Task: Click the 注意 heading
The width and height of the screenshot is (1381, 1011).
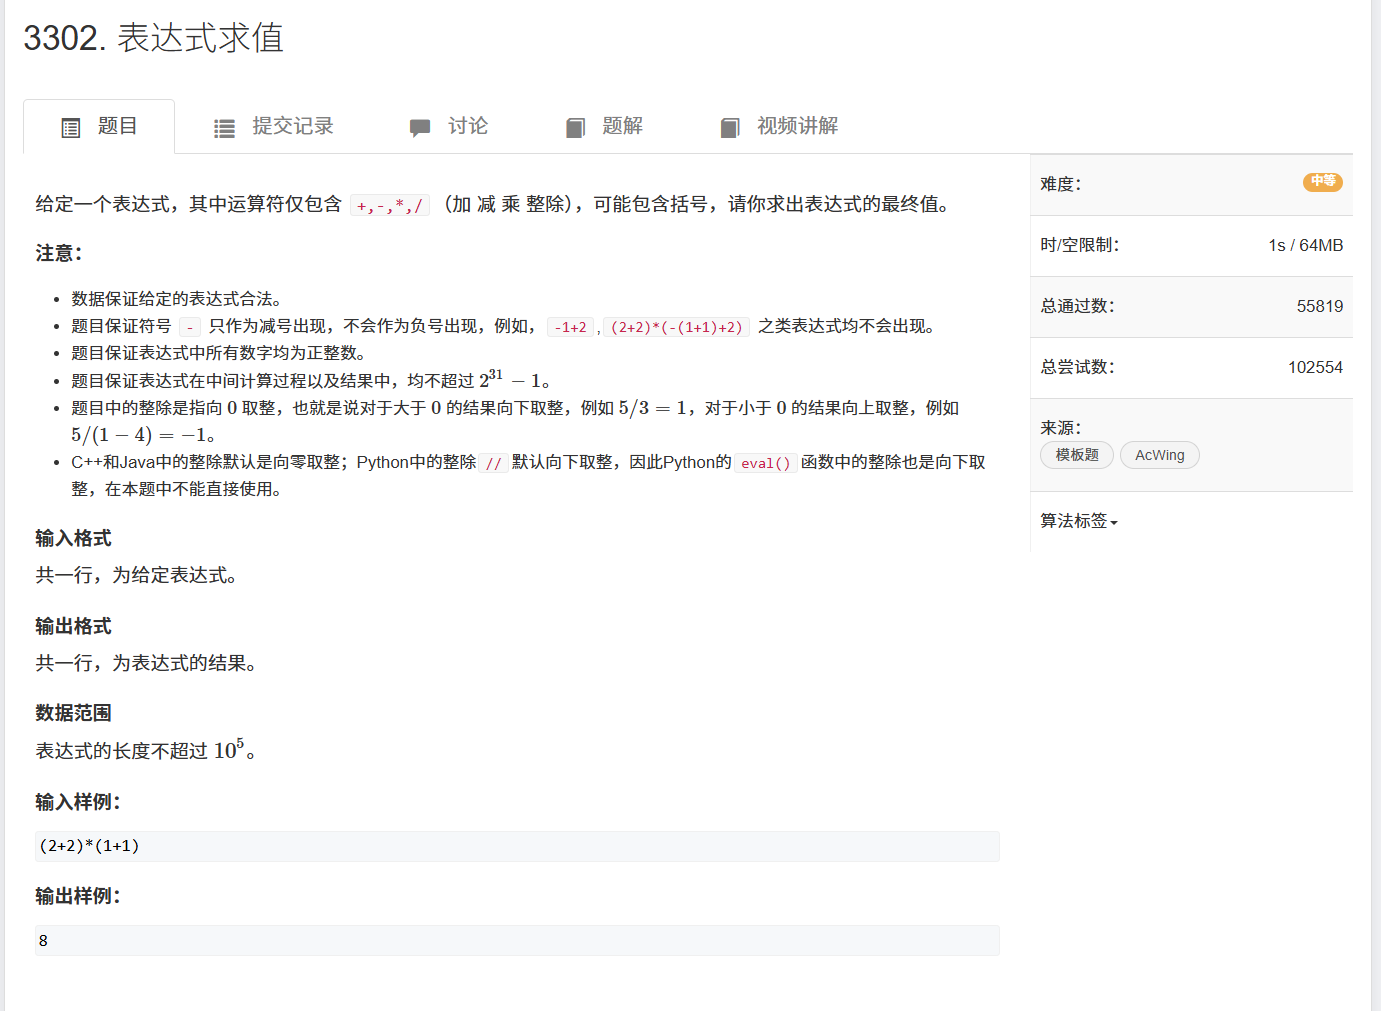Action: coord(59,253)
